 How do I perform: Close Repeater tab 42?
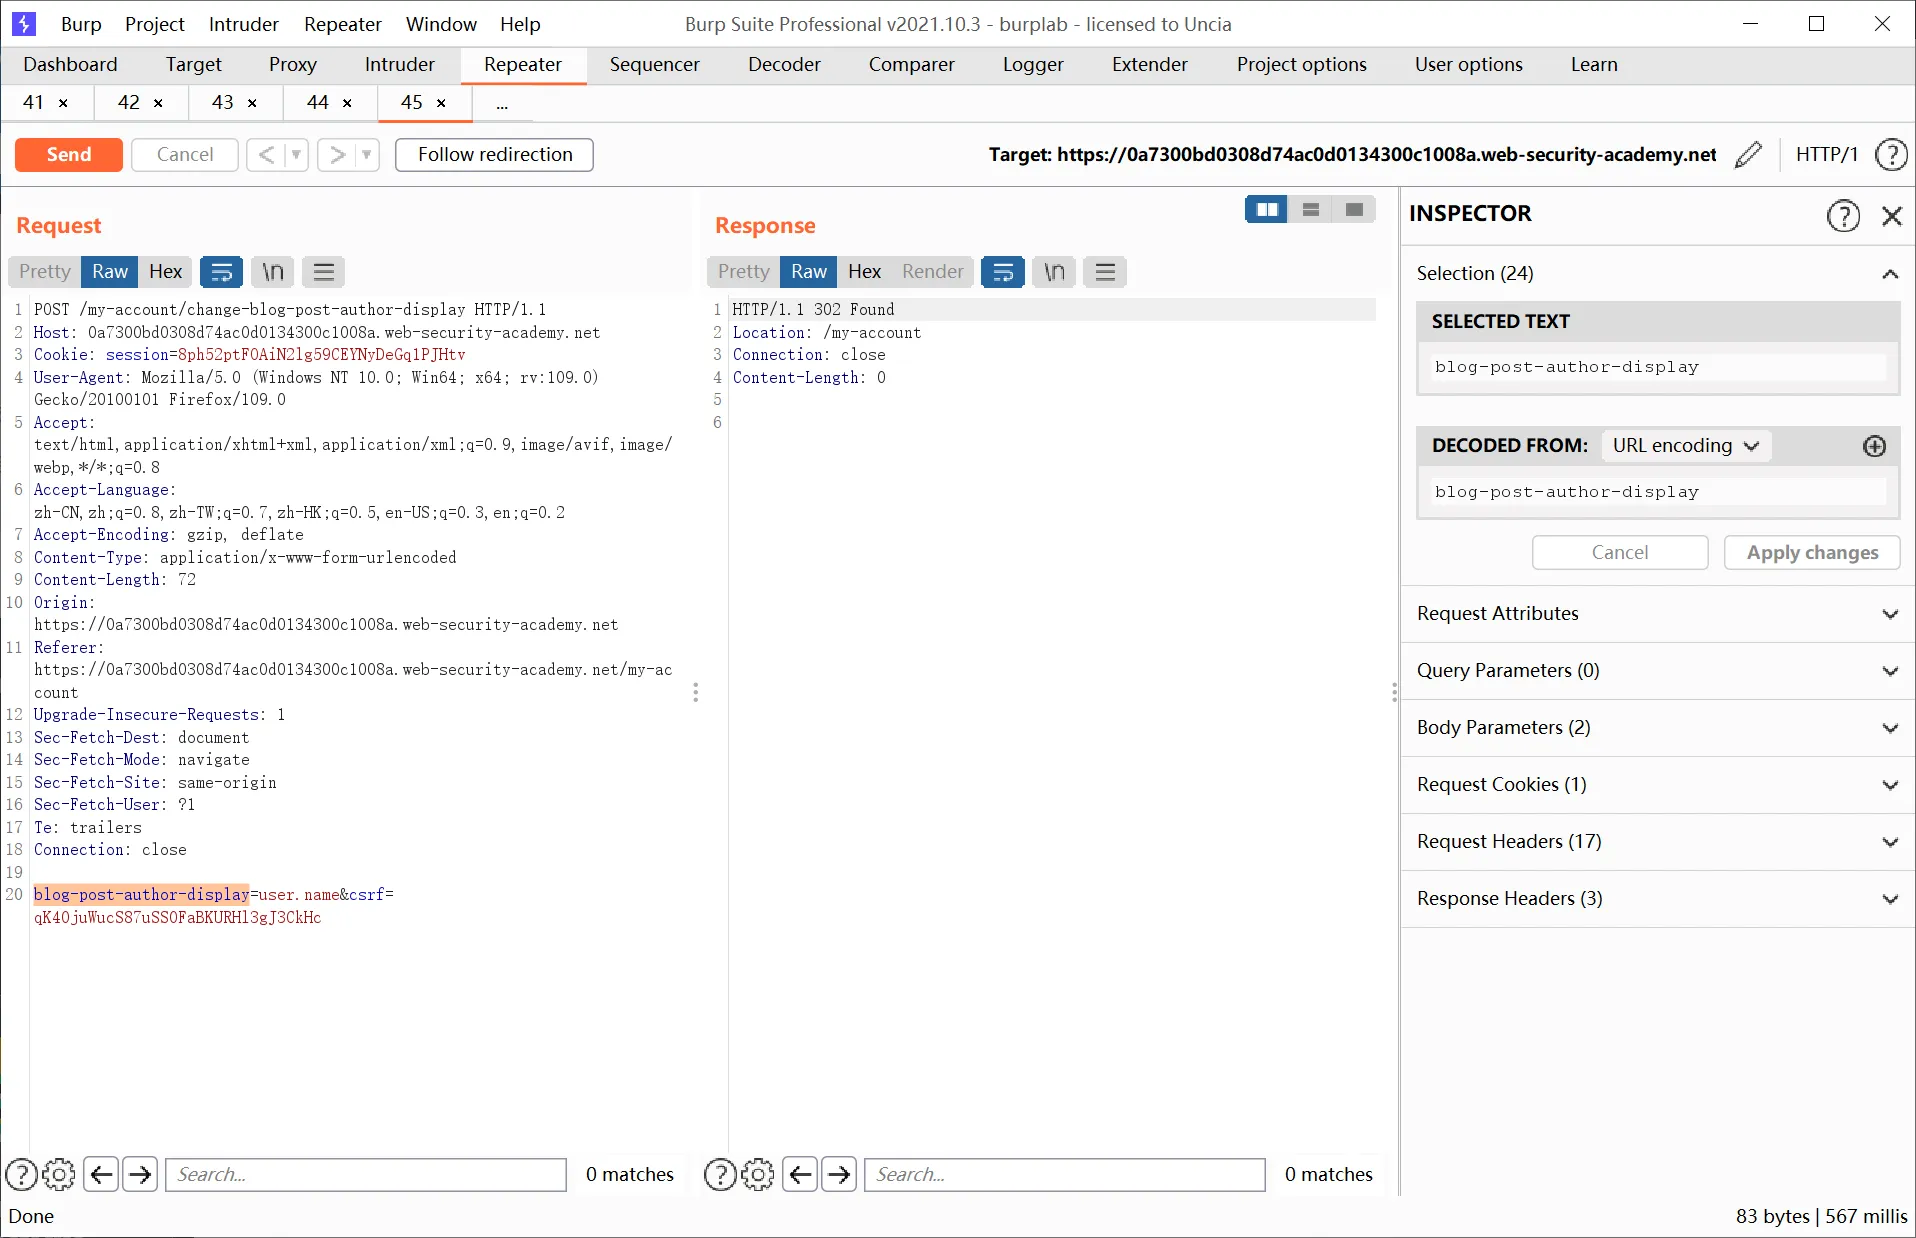158,103
